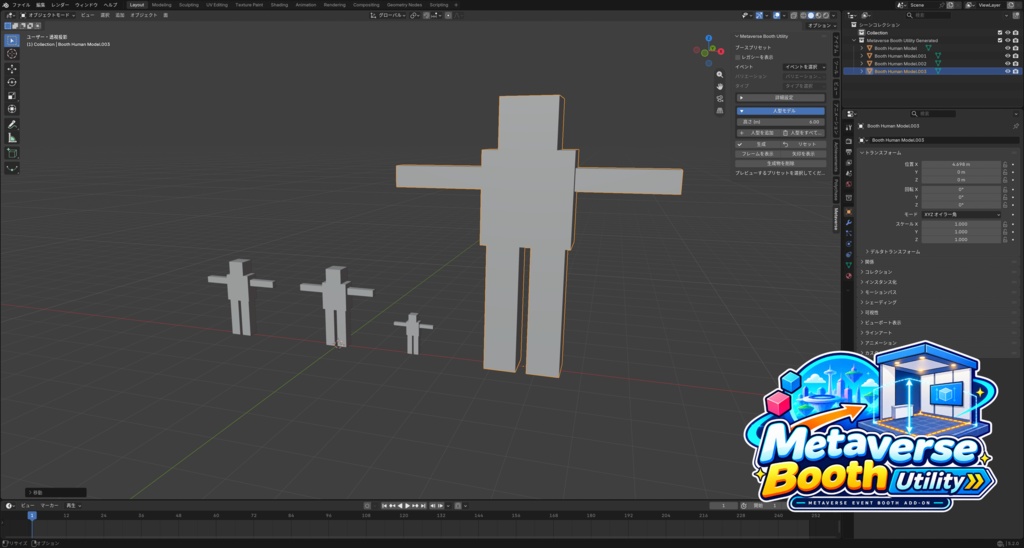The height and width of the screenshot is (548, 1024).
Task: Toggle lock on Location X field
Action: [1005, 165]
